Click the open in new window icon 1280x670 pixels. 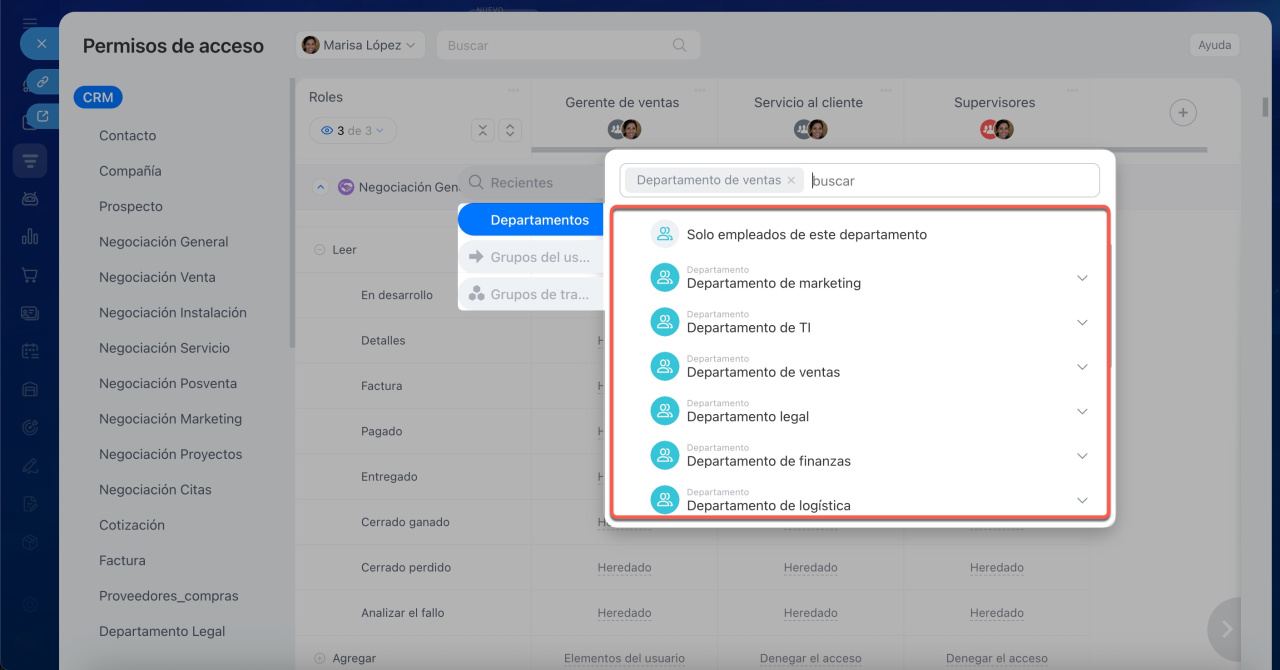pos(42,116)
